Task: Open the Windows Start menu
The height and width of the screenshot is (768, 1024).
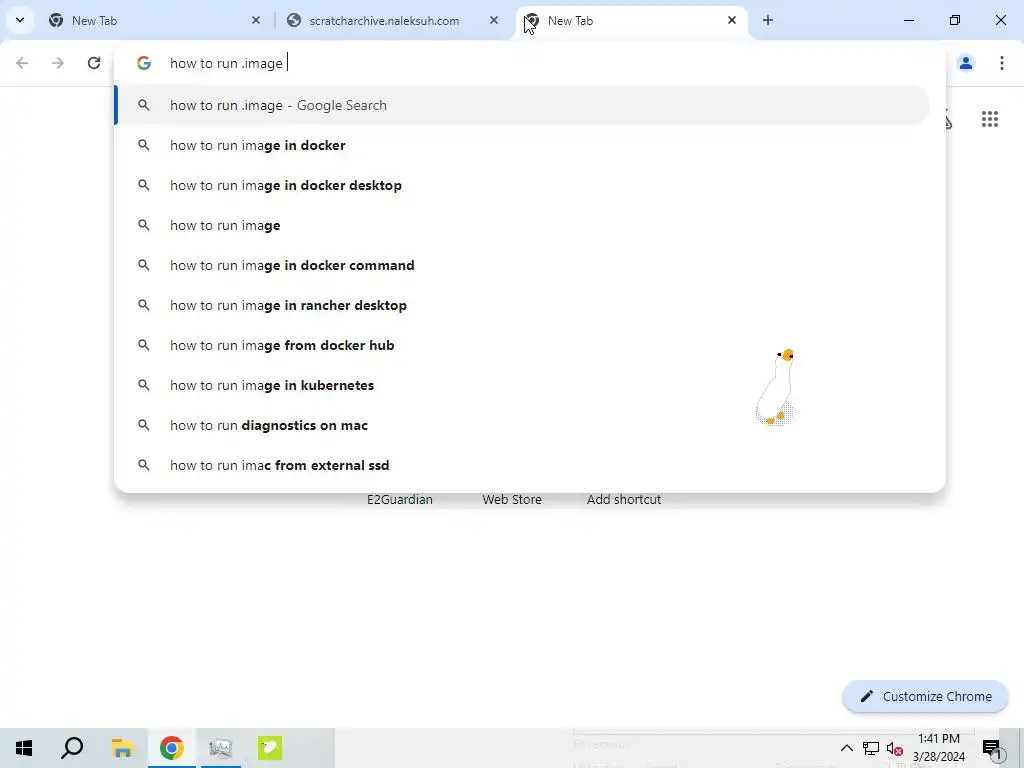Action: point(24,748)
